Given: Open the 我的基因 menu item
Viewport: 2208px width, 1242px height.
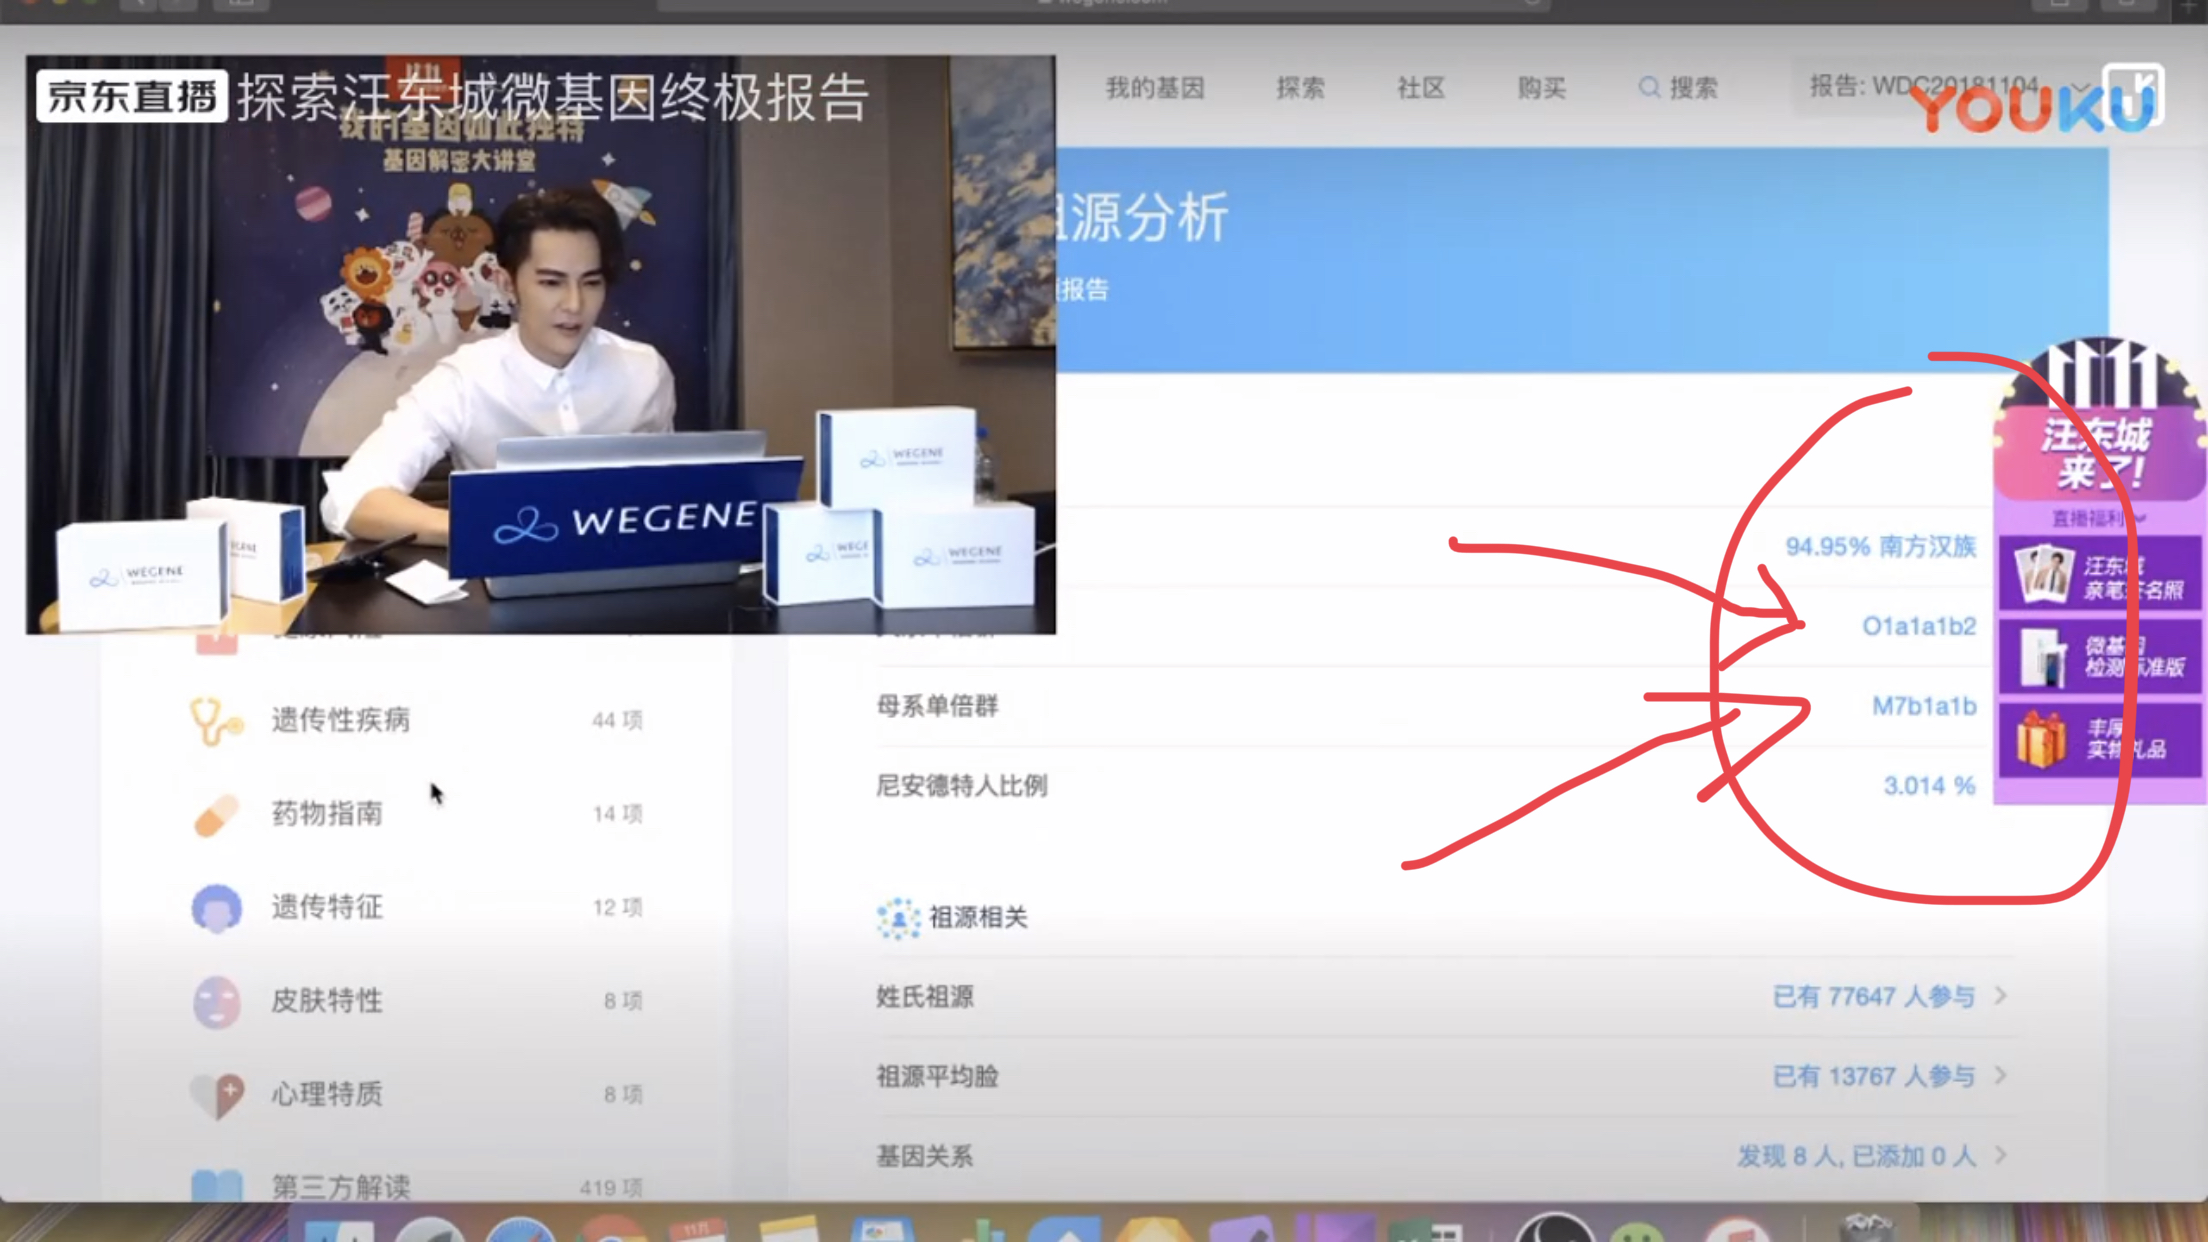Looking at the screenshot, I should pyautogui.click(x=1154, y=88).
